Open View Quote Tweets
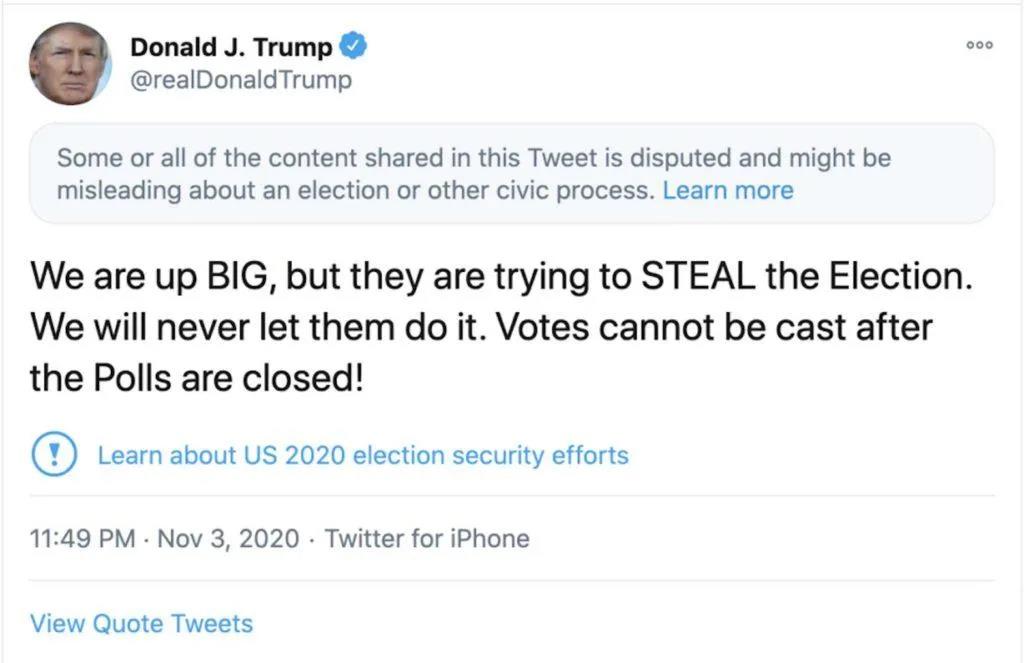Viewport: 1024px width, 663px height. point(141,623)
